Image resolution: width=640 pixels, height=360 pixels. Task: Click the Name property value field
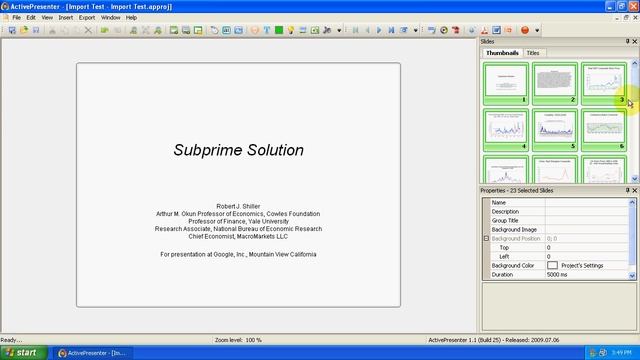(x=587, y=202)
